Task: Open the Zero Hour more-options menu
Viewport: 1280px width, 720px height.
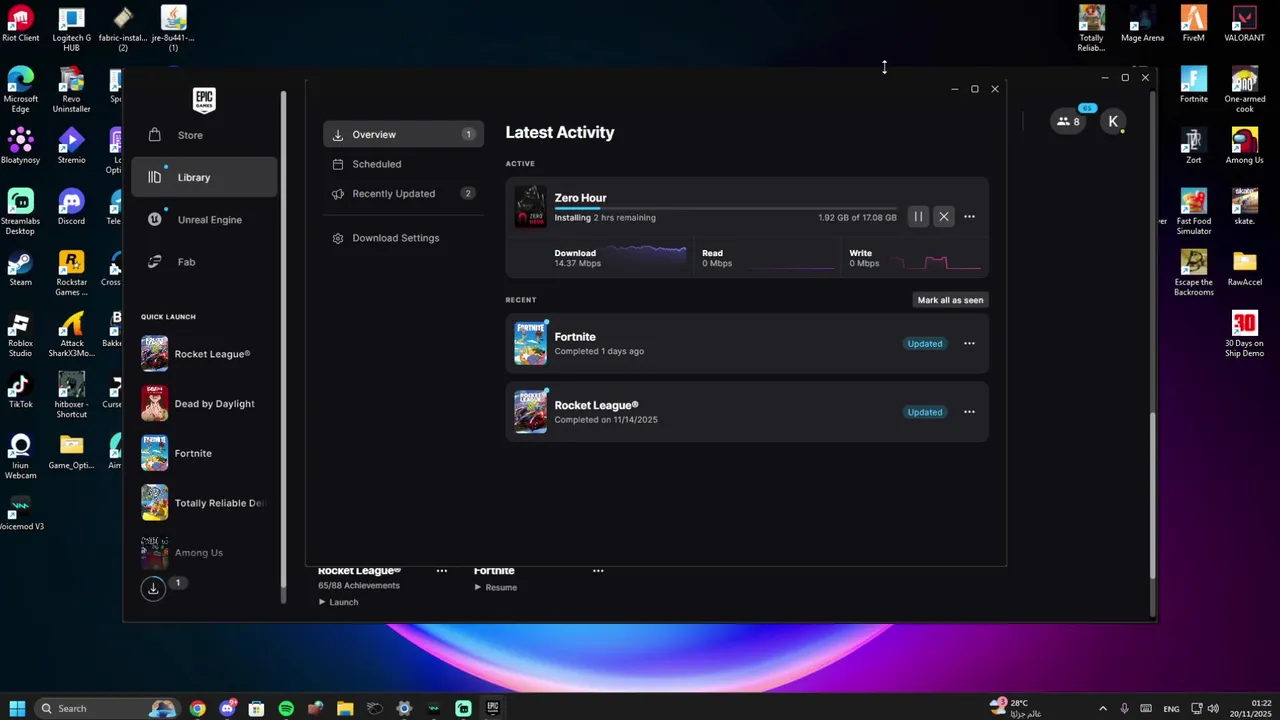Action: click(969, 216)
